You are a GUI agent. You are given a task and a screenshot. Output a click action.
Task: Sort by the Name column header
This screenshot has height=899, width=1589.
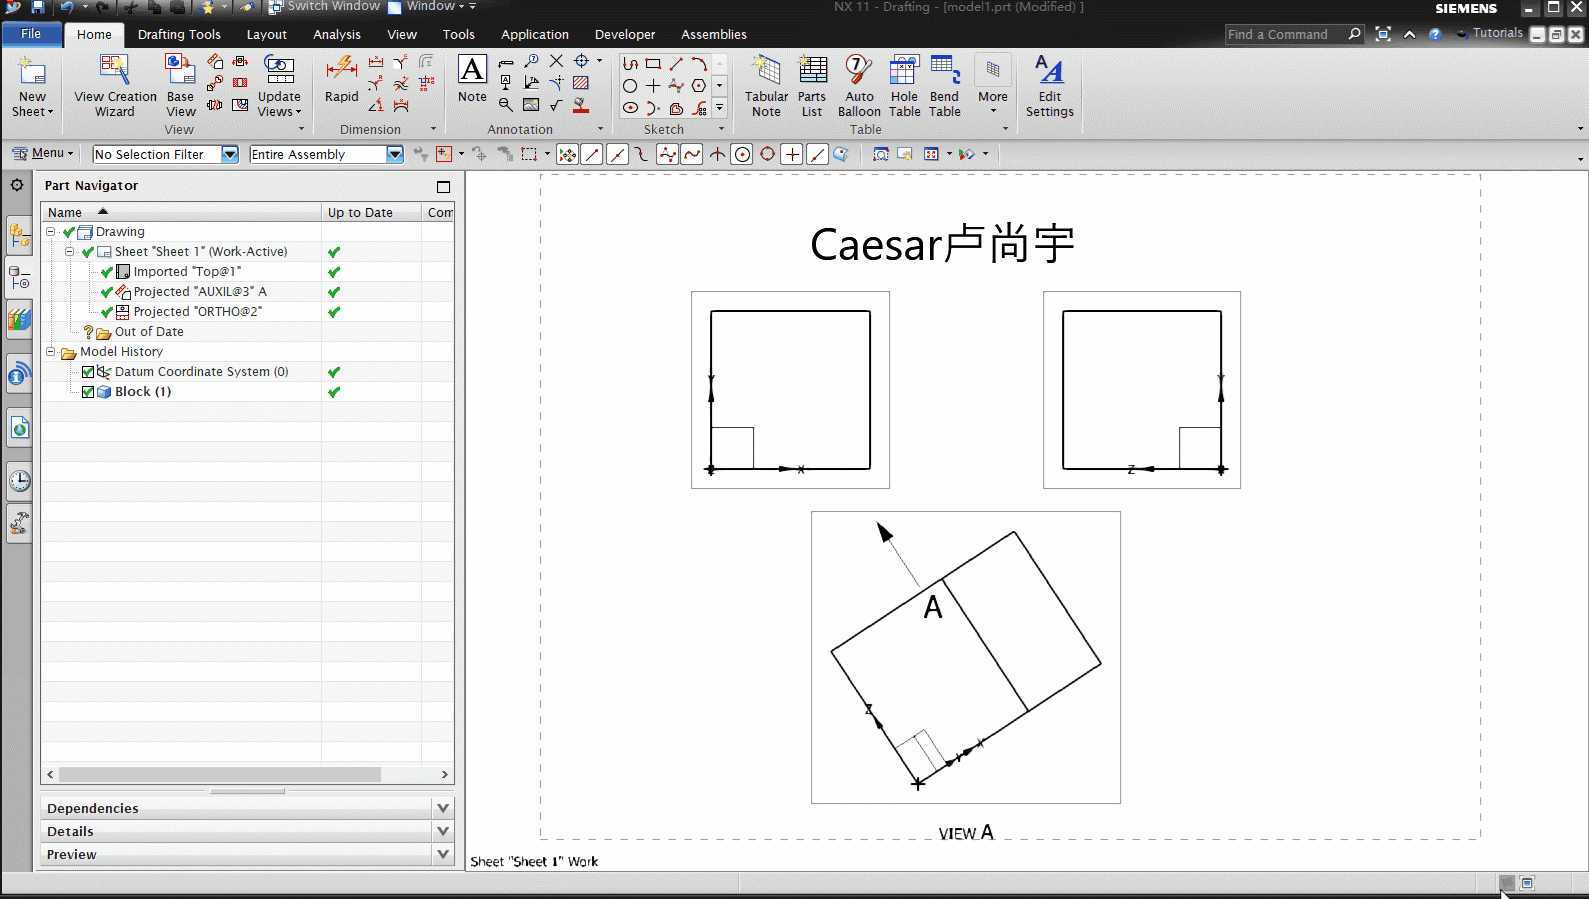pos(181,212)
